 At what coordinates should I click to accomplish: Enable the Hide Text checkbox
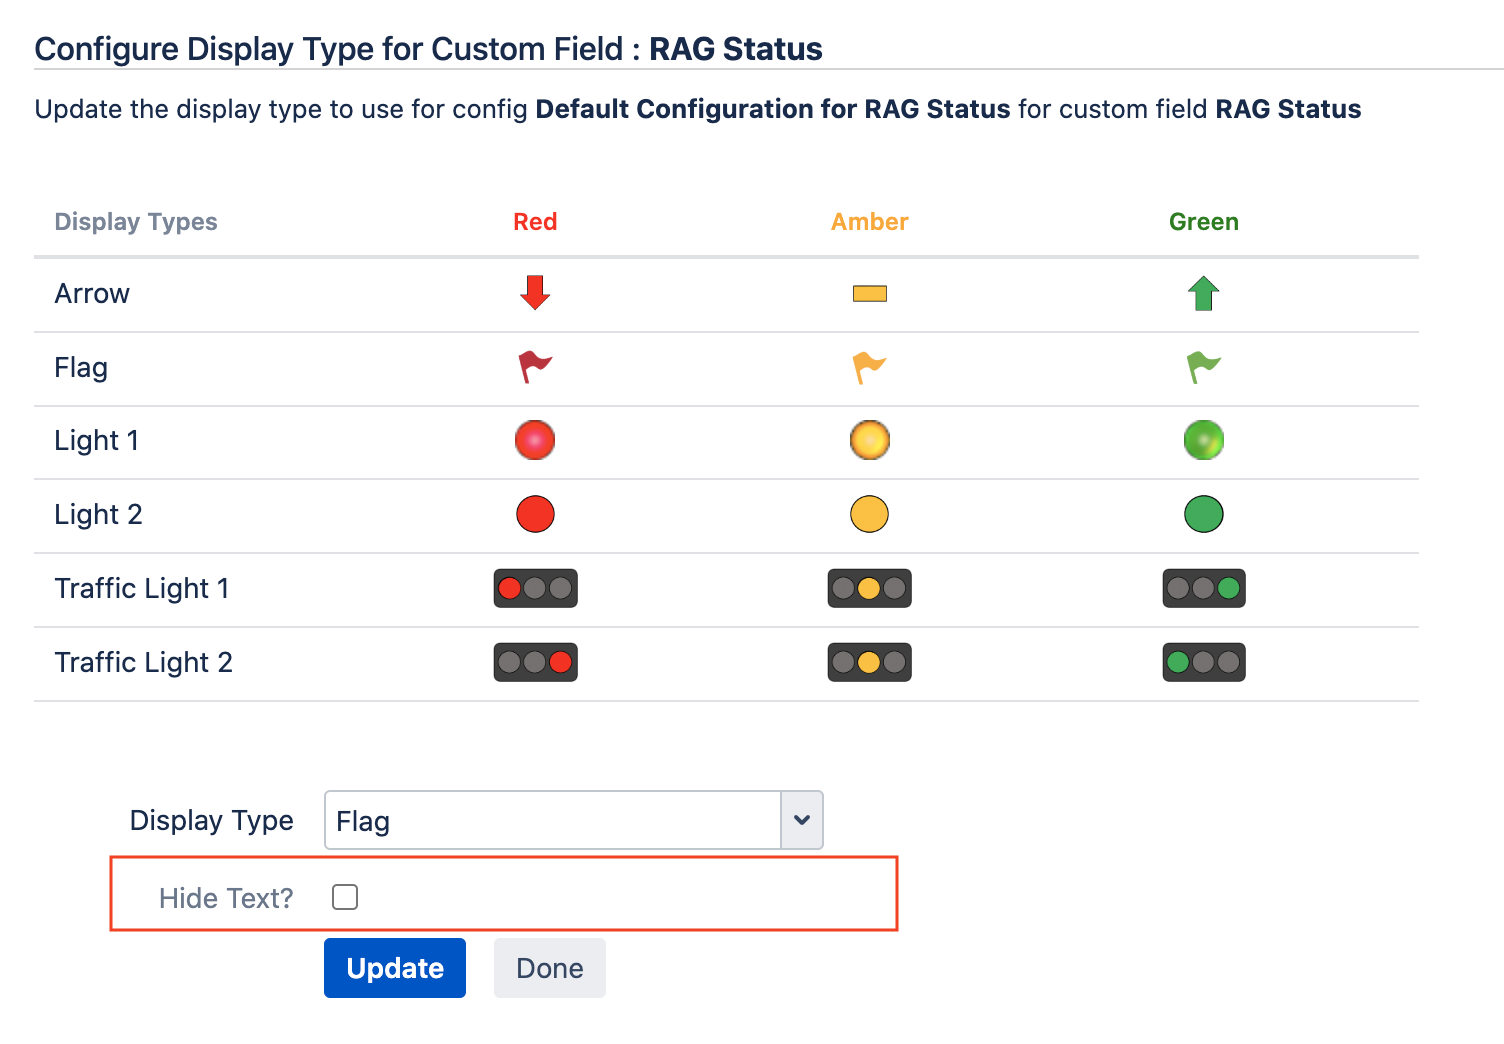(345, 897)
